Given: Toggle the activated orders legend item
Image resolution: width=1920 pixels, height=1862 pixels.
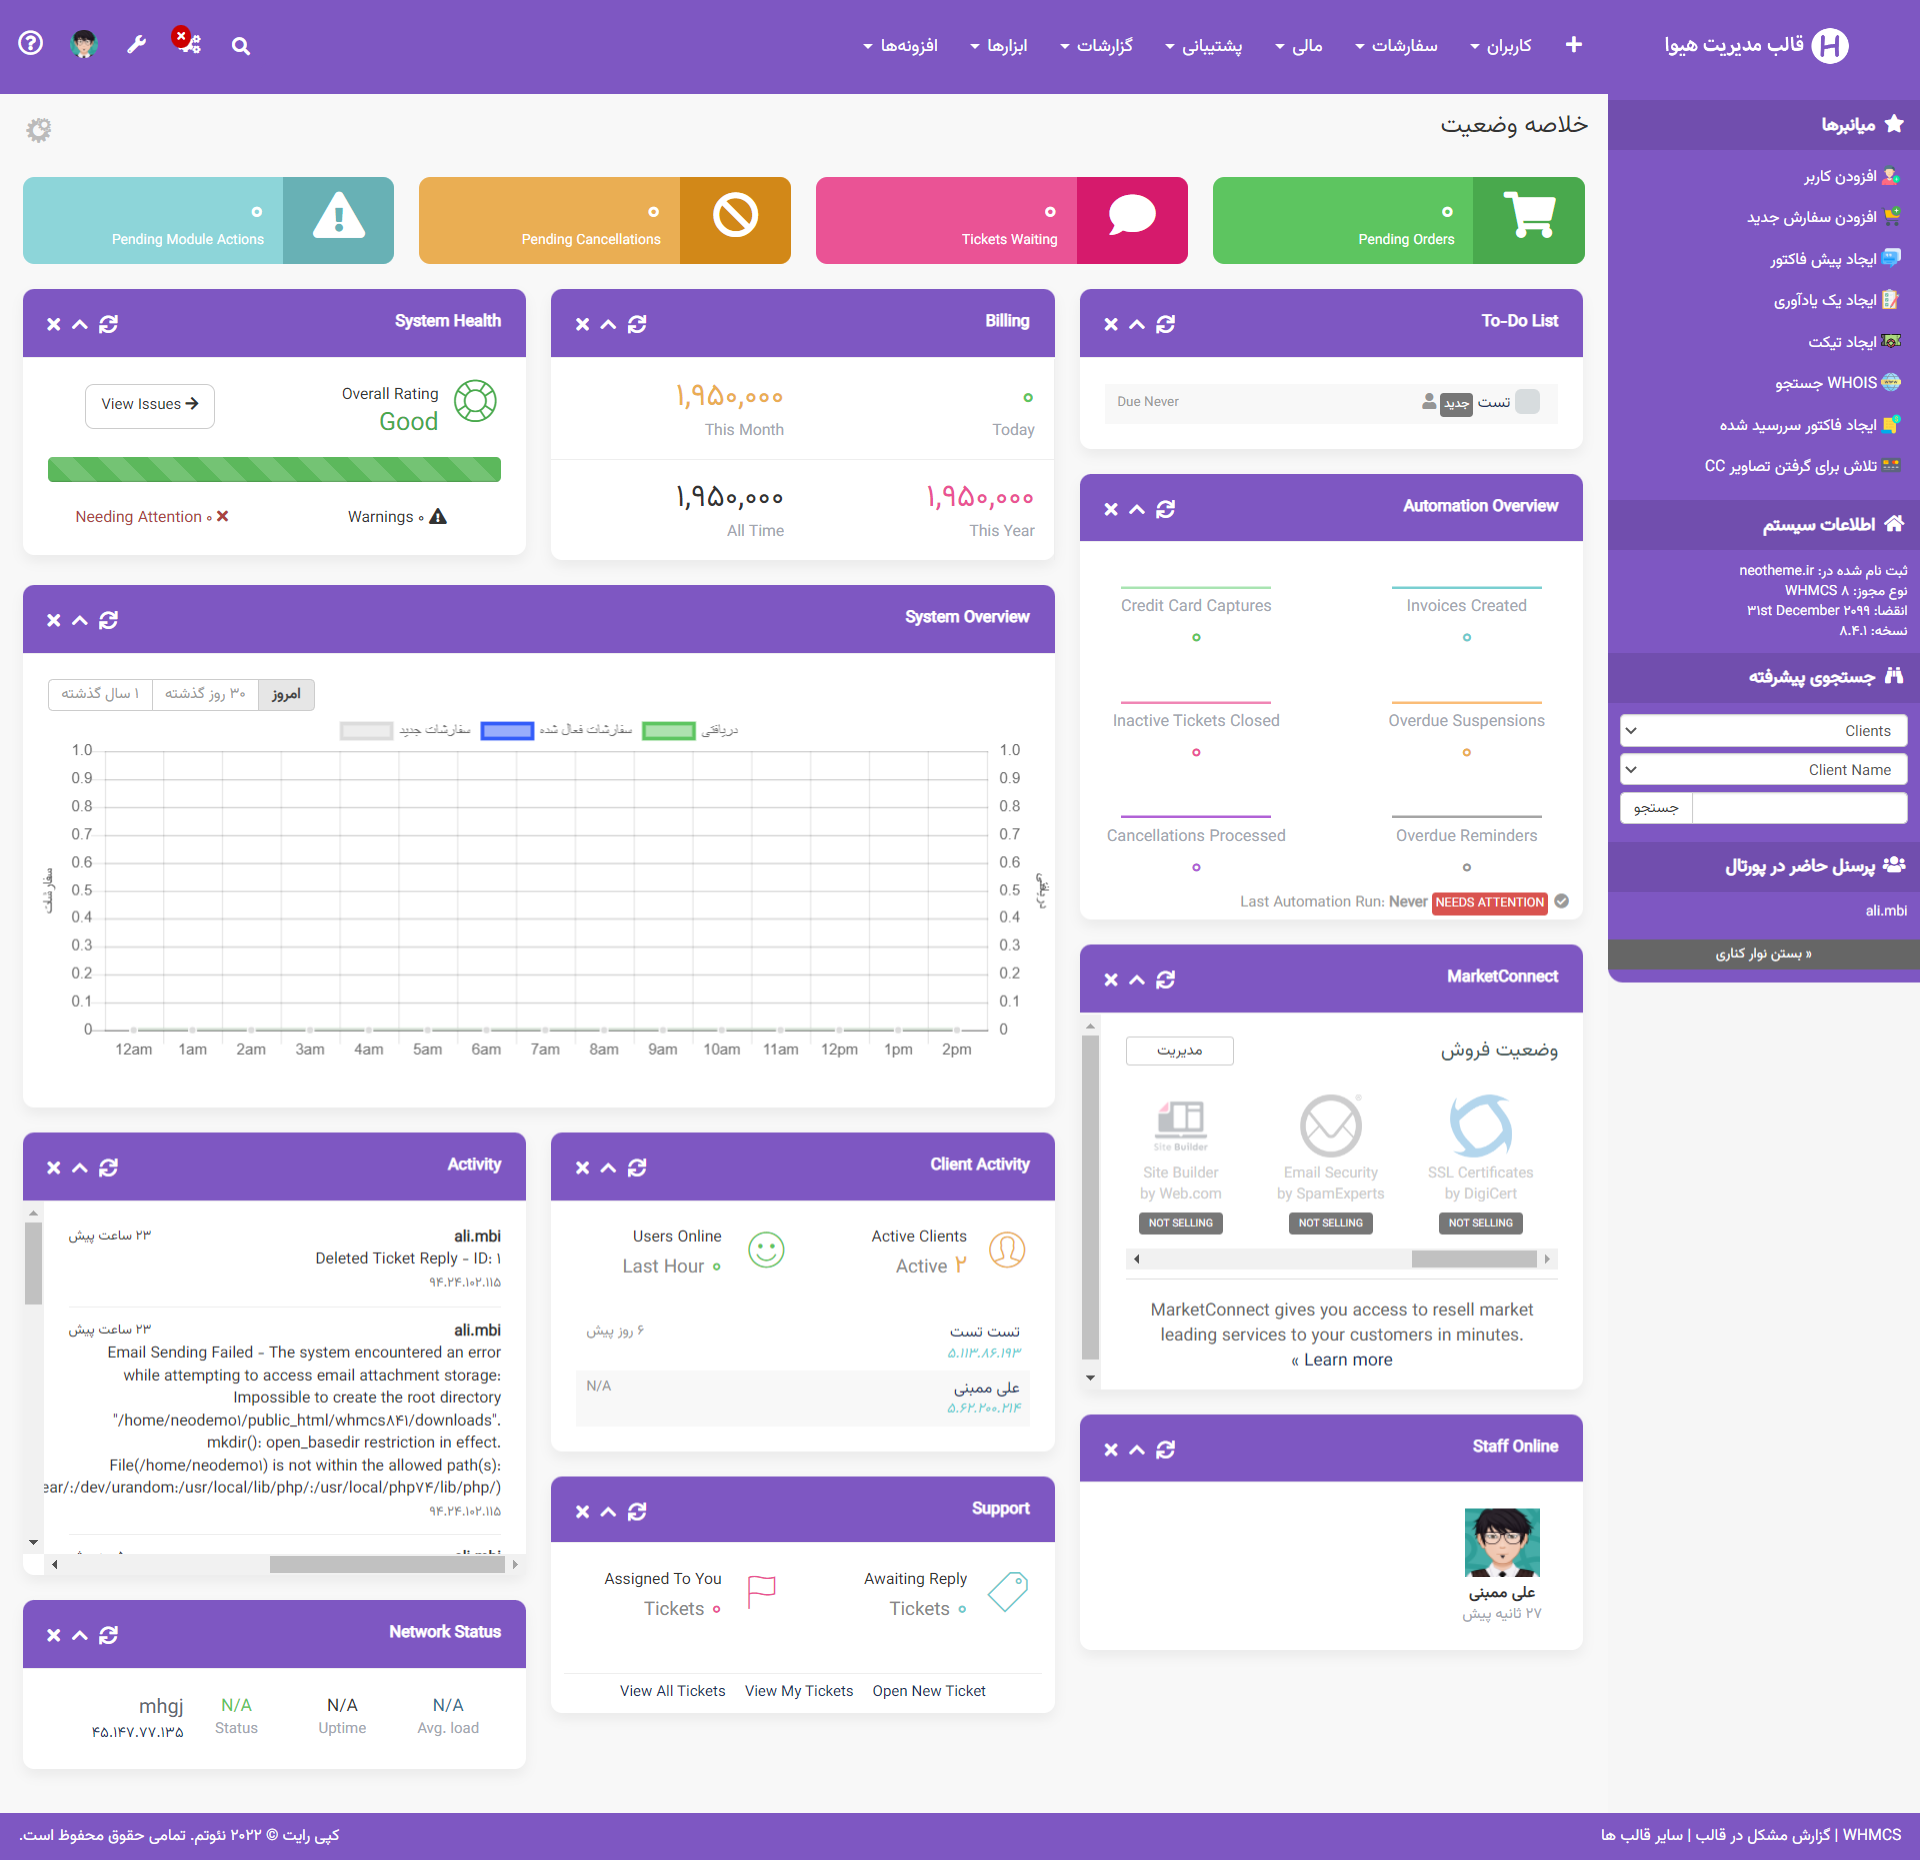Looking at the screenshot, I should pos(507,731).
